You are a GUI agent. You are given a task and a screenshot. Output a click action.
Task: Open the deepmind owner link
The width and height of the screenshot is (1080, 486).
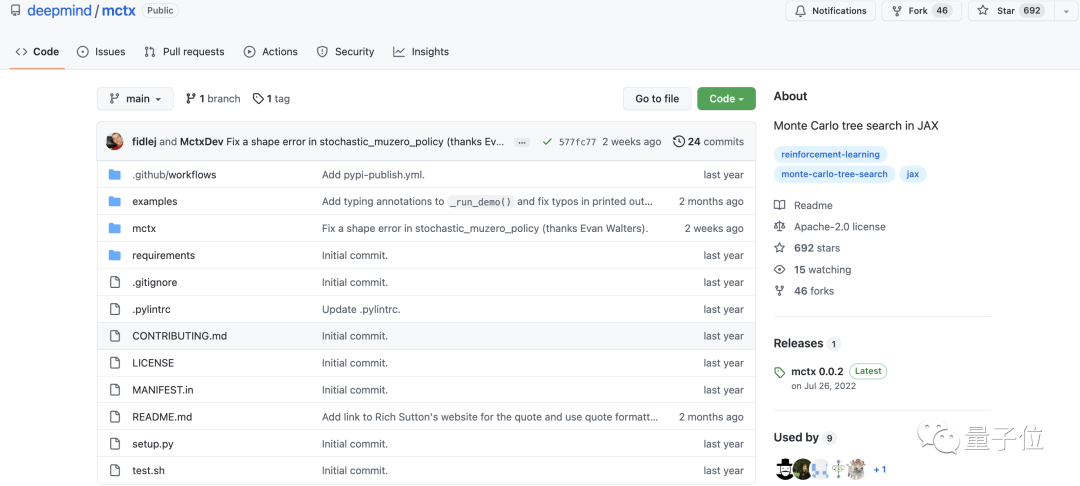[59, 11]
